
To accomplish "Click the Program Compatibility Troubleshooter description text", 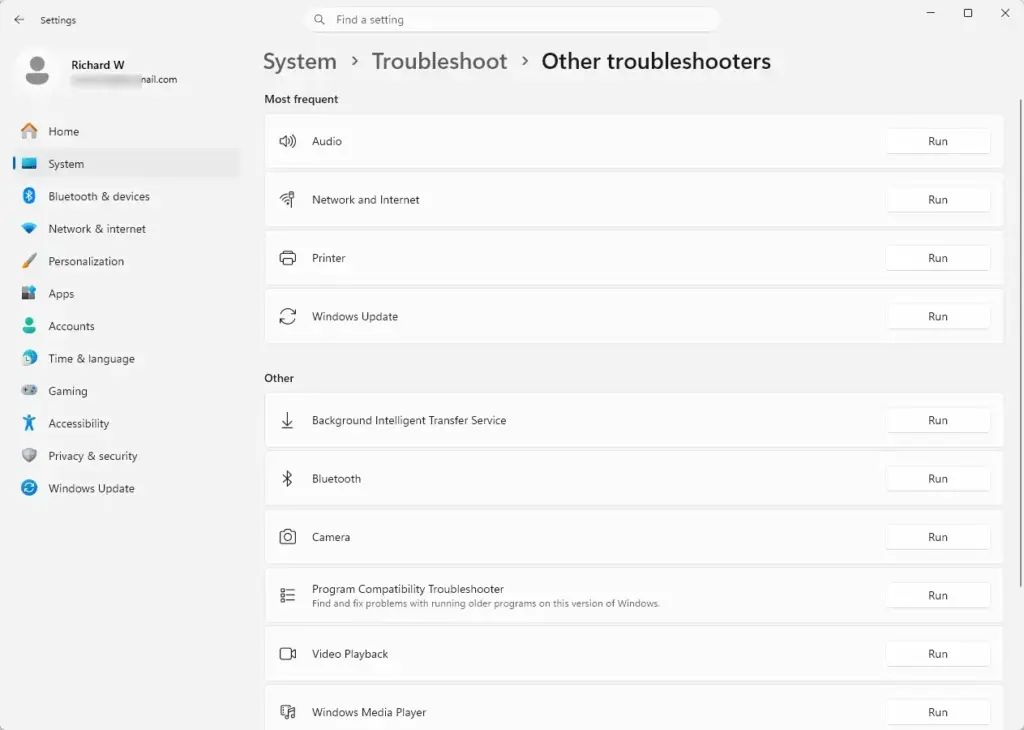I will click(486, 603).
